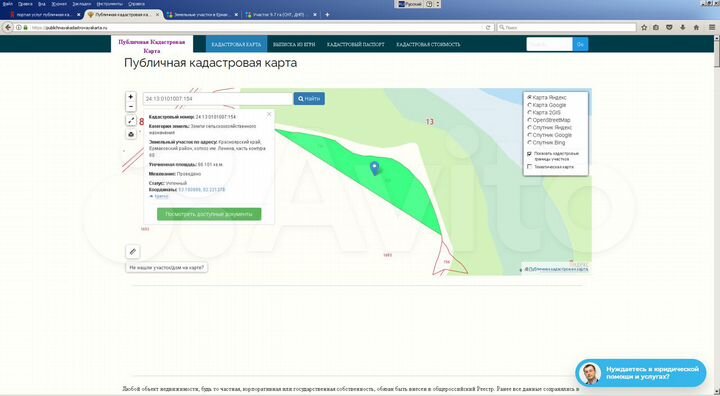
Task: Toggle fullscreen map view
Action: tap(131, 120)
